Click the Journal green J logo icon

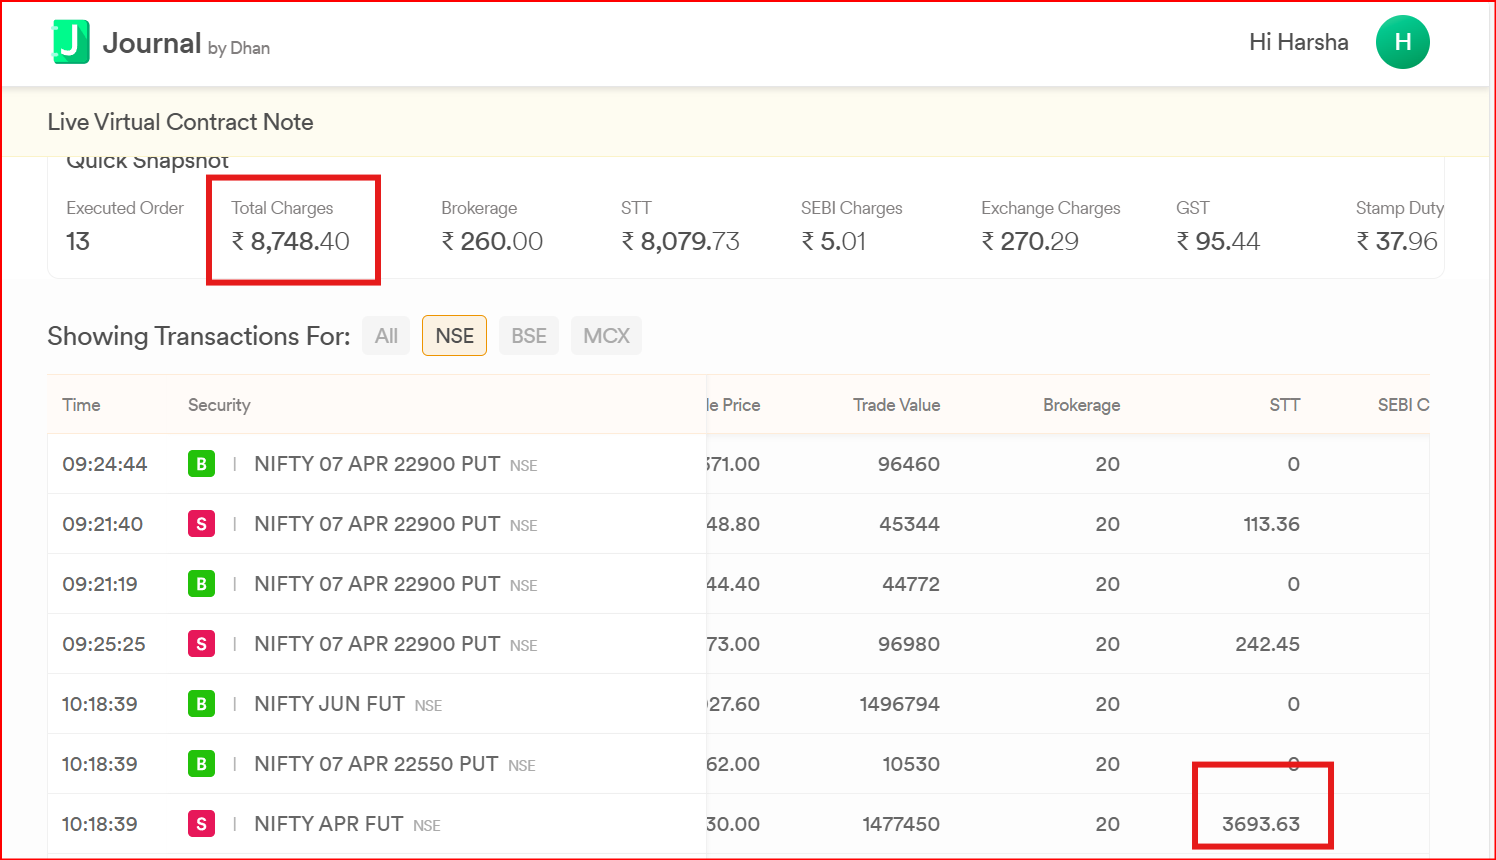coord(71,42)
